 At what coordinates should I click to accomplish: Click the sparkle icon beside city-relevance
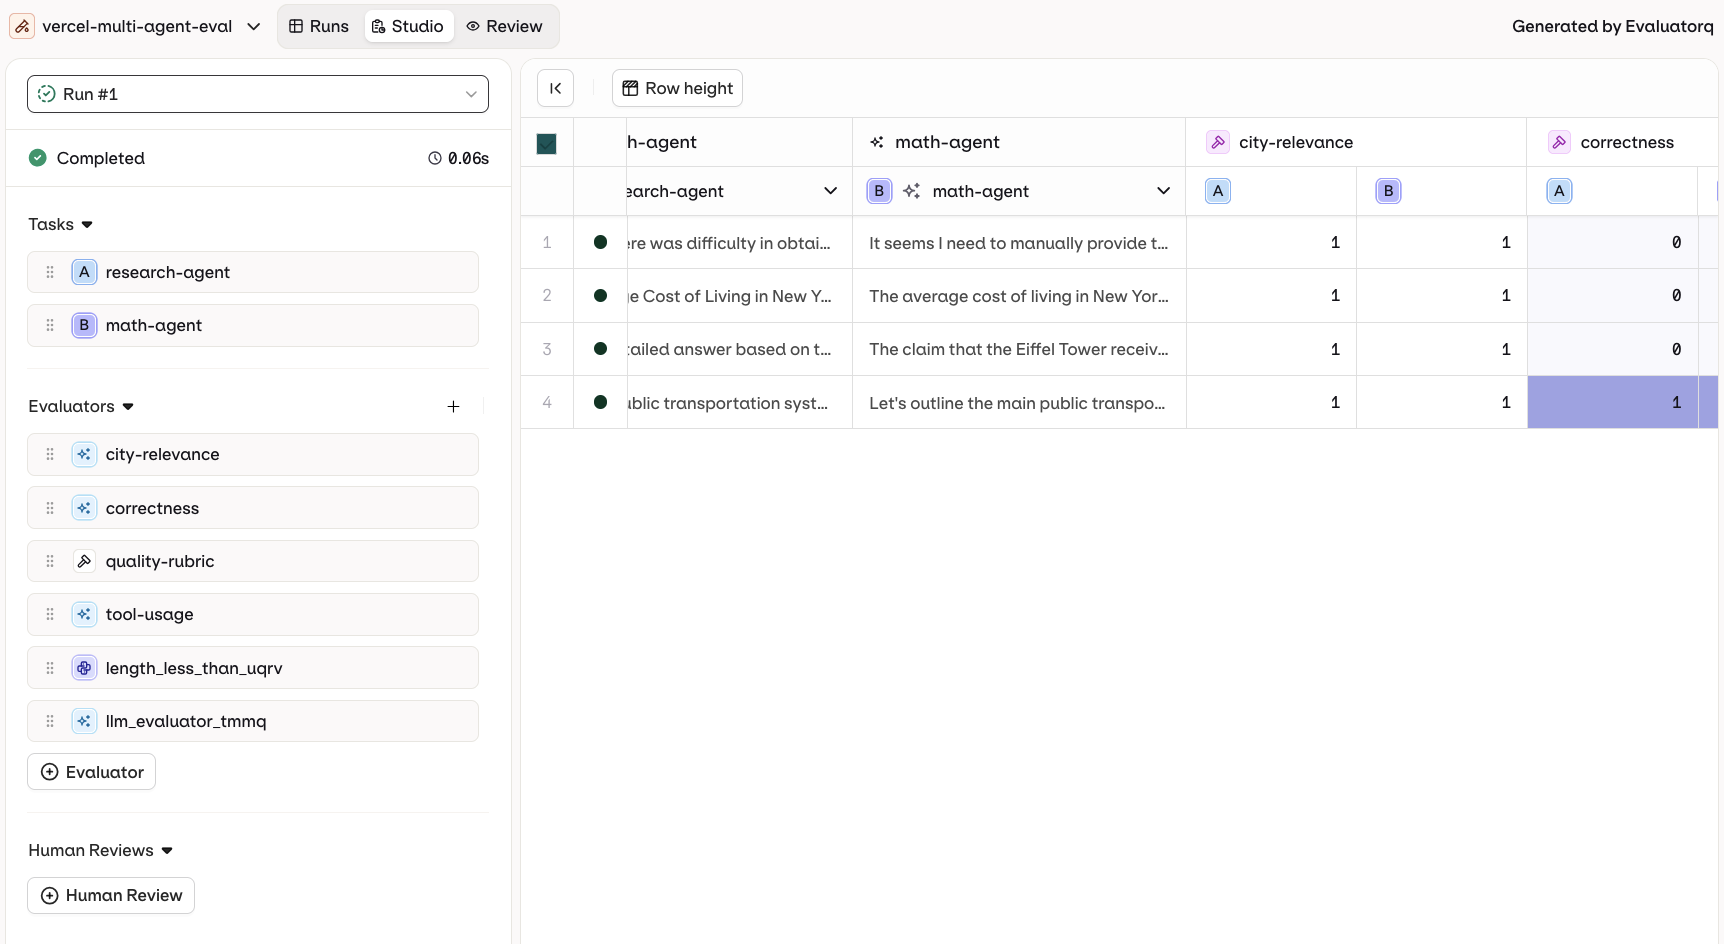click(x=84, y=454)
